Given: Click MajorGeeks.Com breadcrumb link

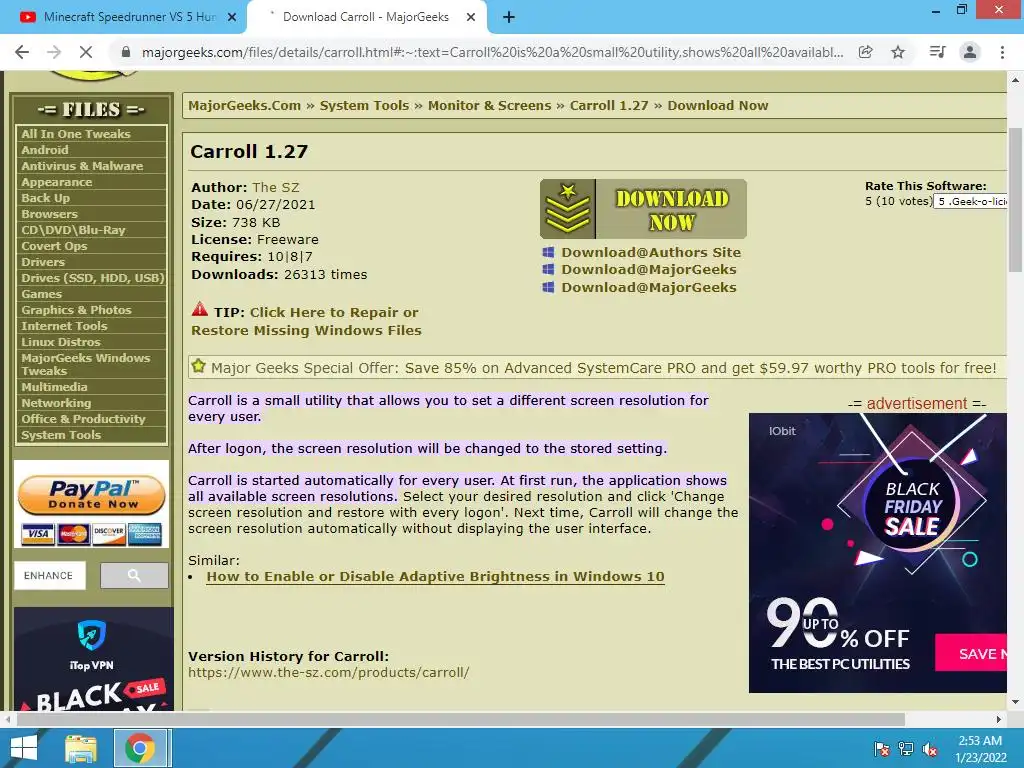Looking at the screenshot, I should point(244,106).
